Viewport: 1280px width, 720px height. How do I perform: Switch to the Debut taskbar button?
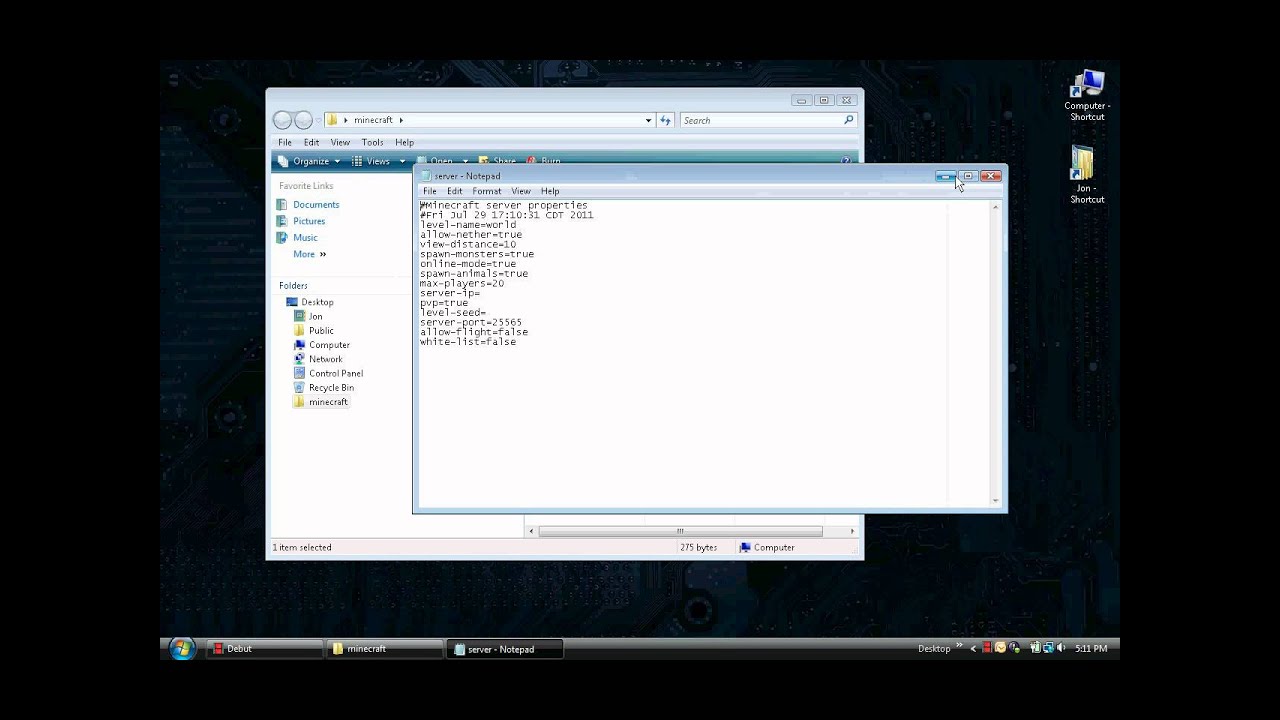(264, 649)
